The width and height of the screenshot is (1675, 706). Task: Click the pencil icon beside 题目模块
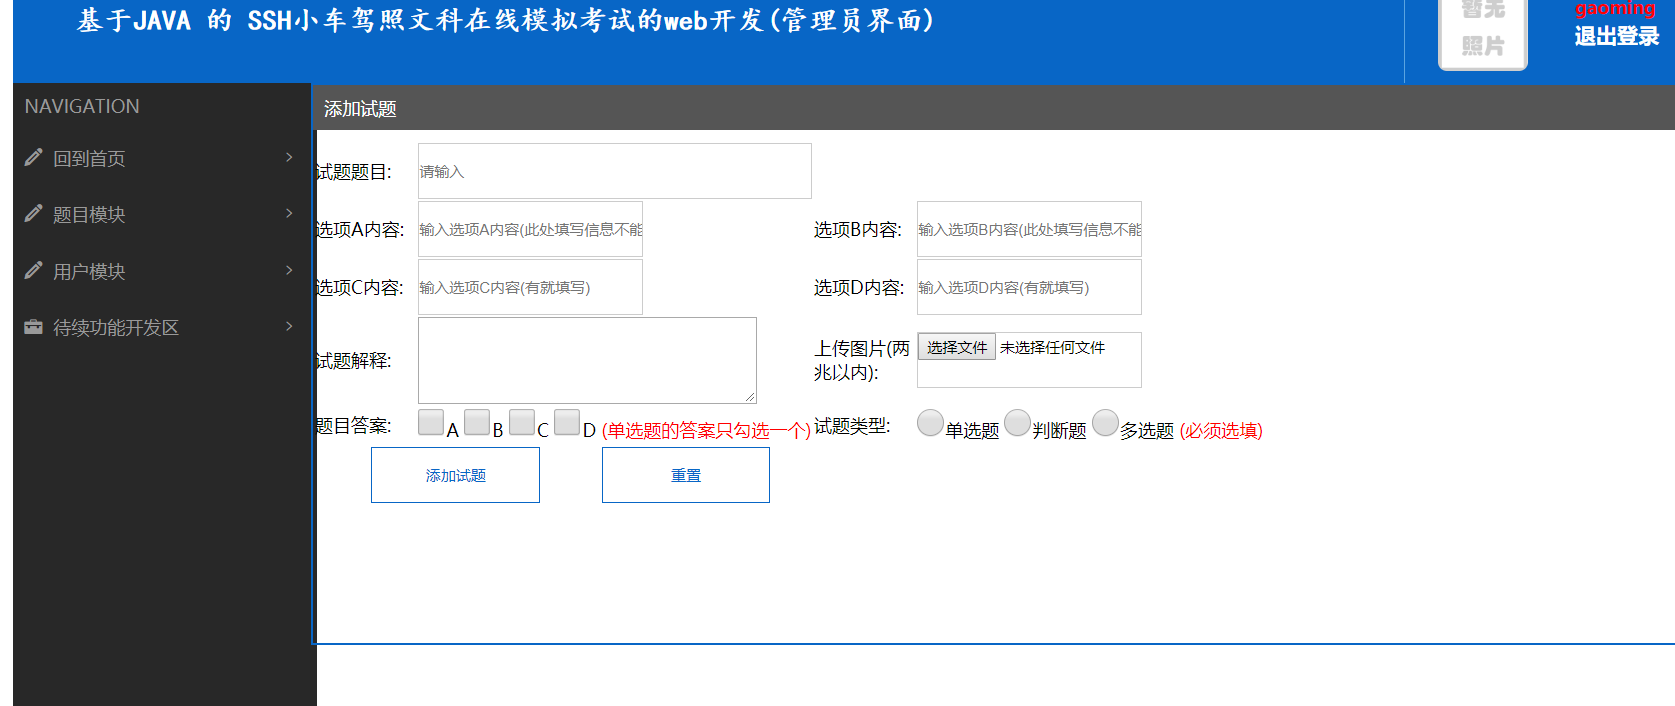coord(33,213)
